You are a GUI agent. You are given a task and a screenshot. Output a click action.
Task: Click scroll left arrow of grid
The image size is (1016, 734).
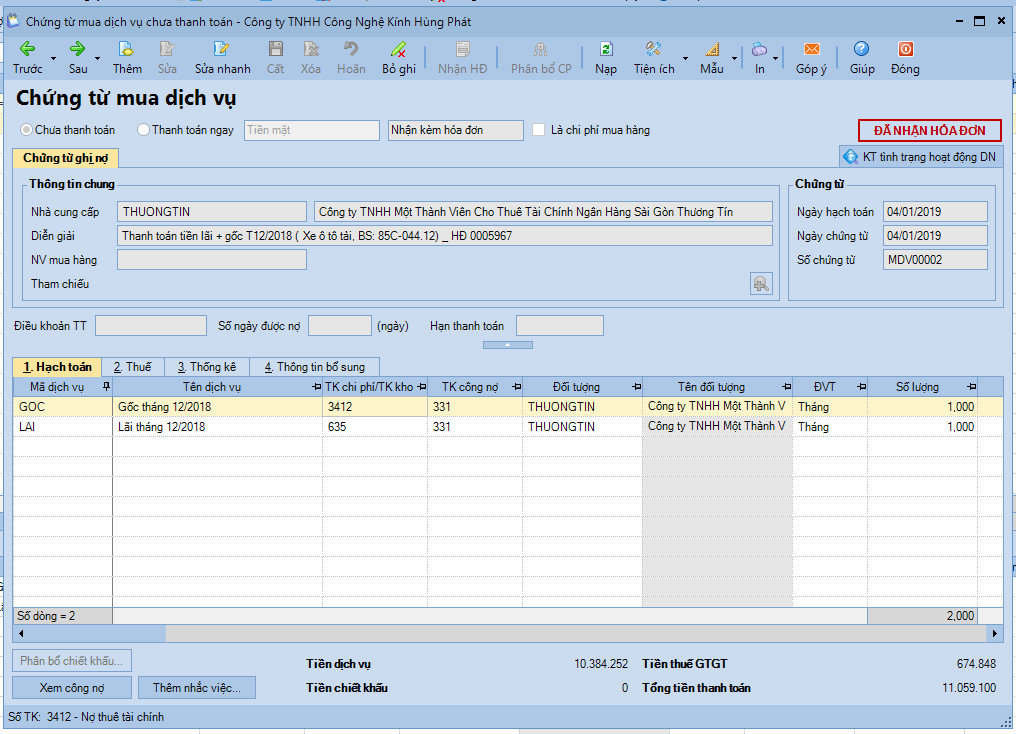coord(21,634)
